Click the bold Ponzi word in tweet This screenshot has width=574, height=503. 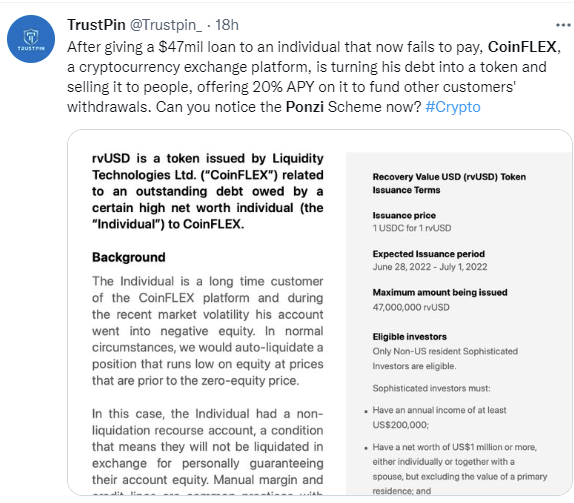tap(305, 107)
